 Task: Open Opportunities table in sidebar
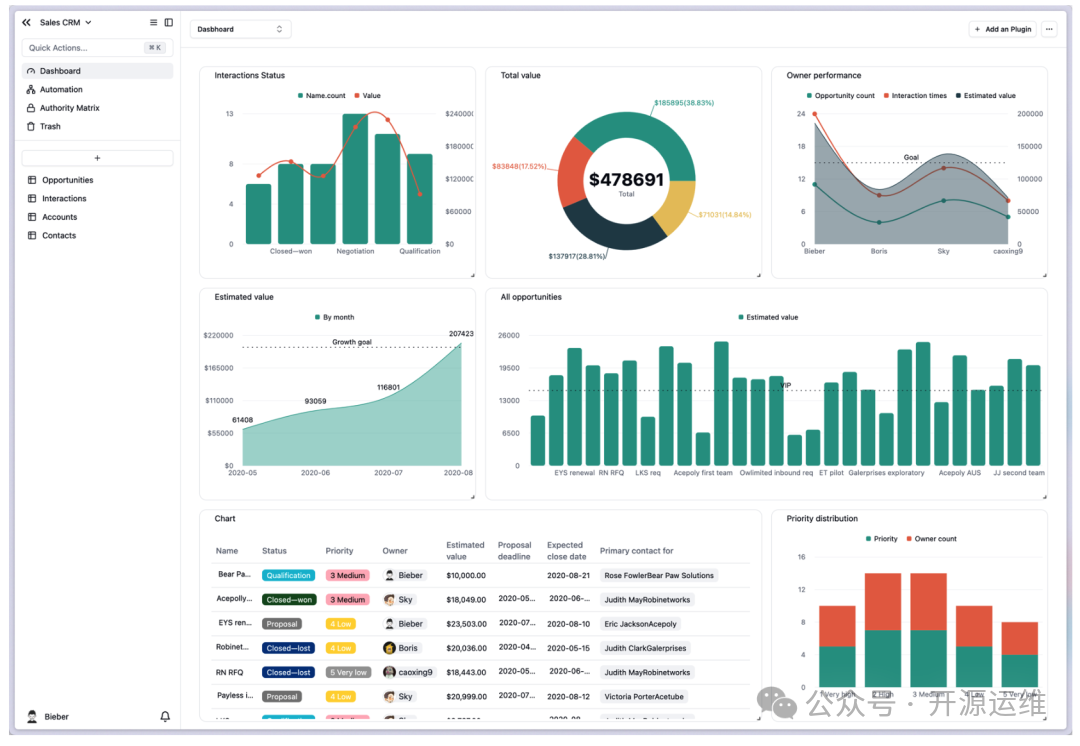(67, 180)
